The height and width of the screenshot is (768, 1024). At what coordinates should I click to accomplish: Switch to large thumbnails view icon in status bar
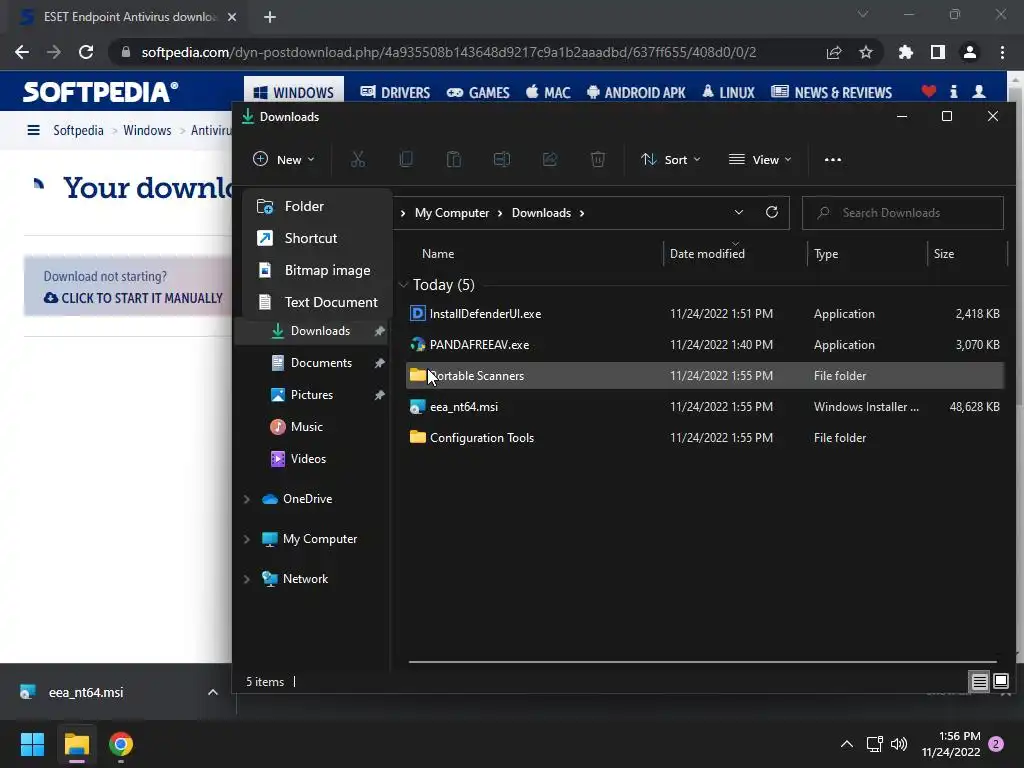click(1001, 682)
